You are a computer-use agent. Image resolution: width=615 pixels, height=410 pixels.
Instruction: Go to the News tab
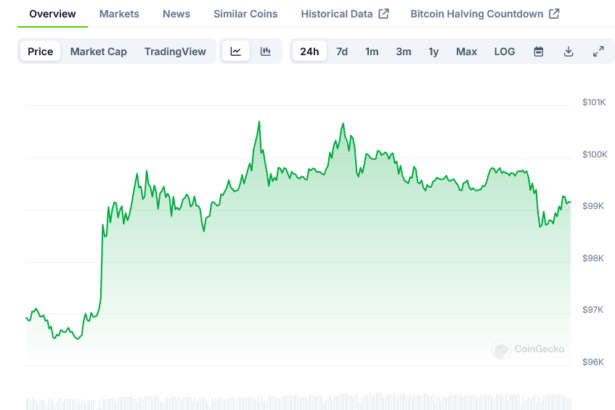[176, 14]
